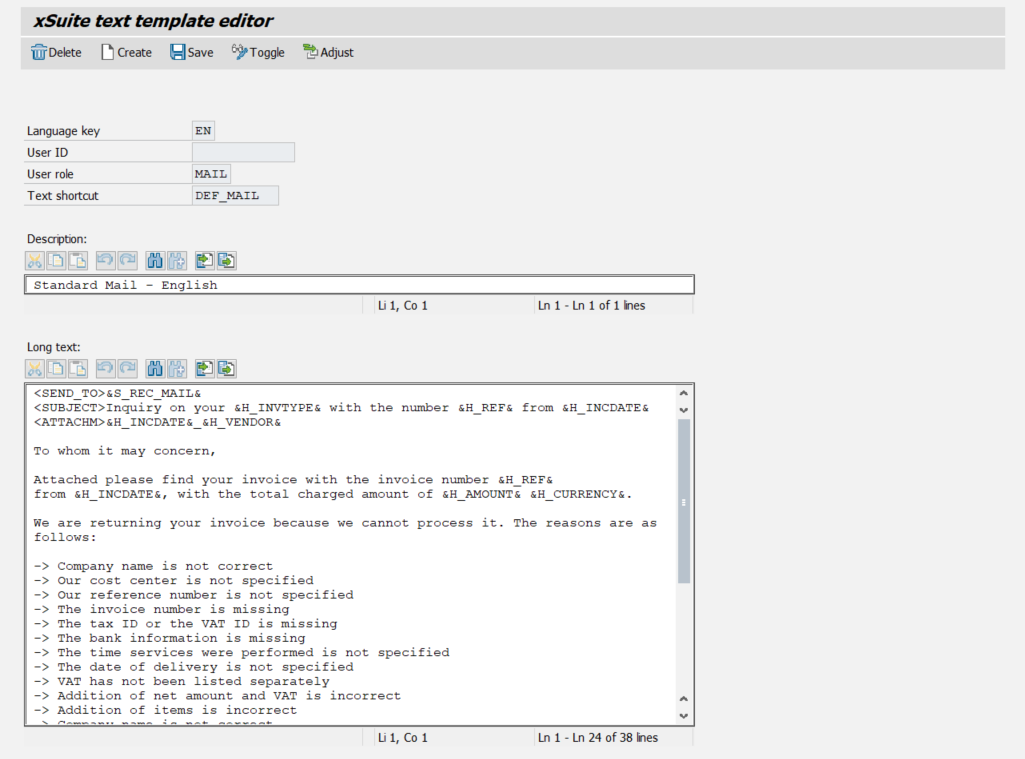1025x759 pixels.
Task: Click the Toggle button in toolbar
Action: click(x=258, y=52)
